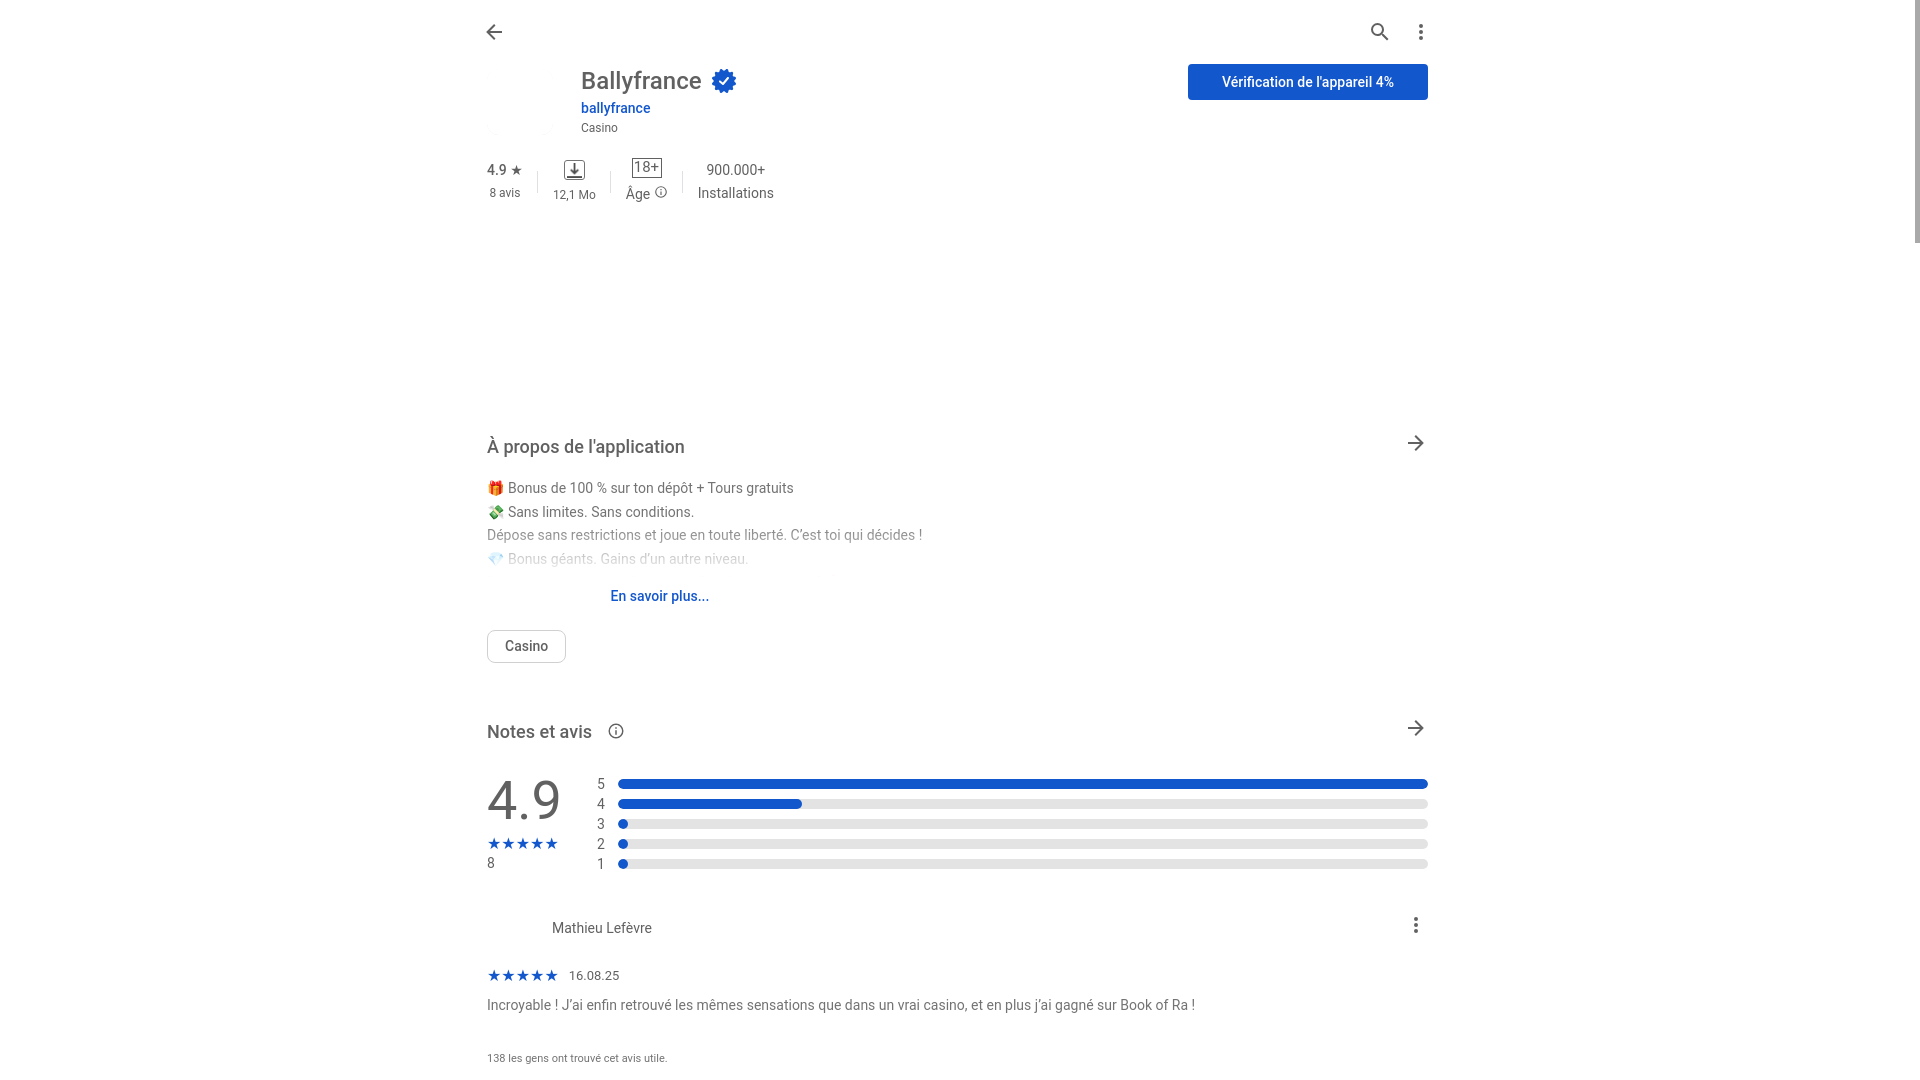The image size is (1920, 1080).
Task: Open the review options menu for Mathieu Lefèvre
Action: click(x=1415, y=925)
